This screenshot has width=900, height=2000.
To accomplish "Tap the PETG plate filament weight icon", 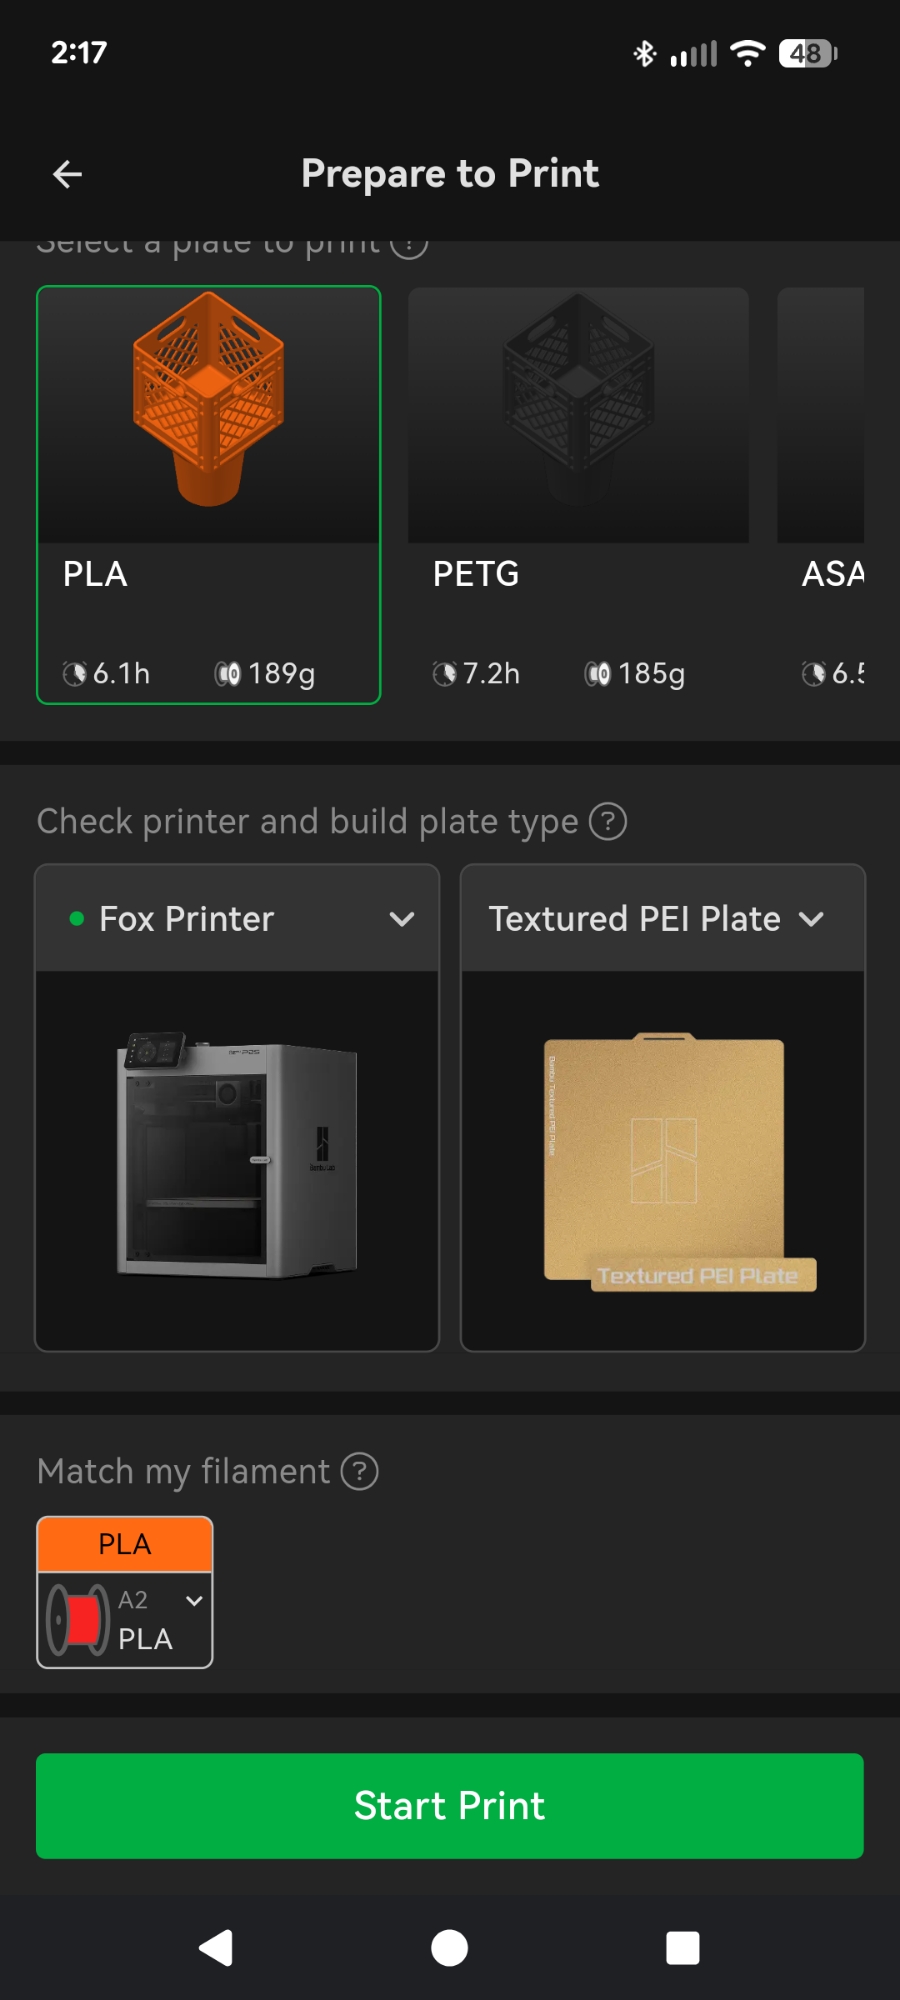I will [598, 674].
